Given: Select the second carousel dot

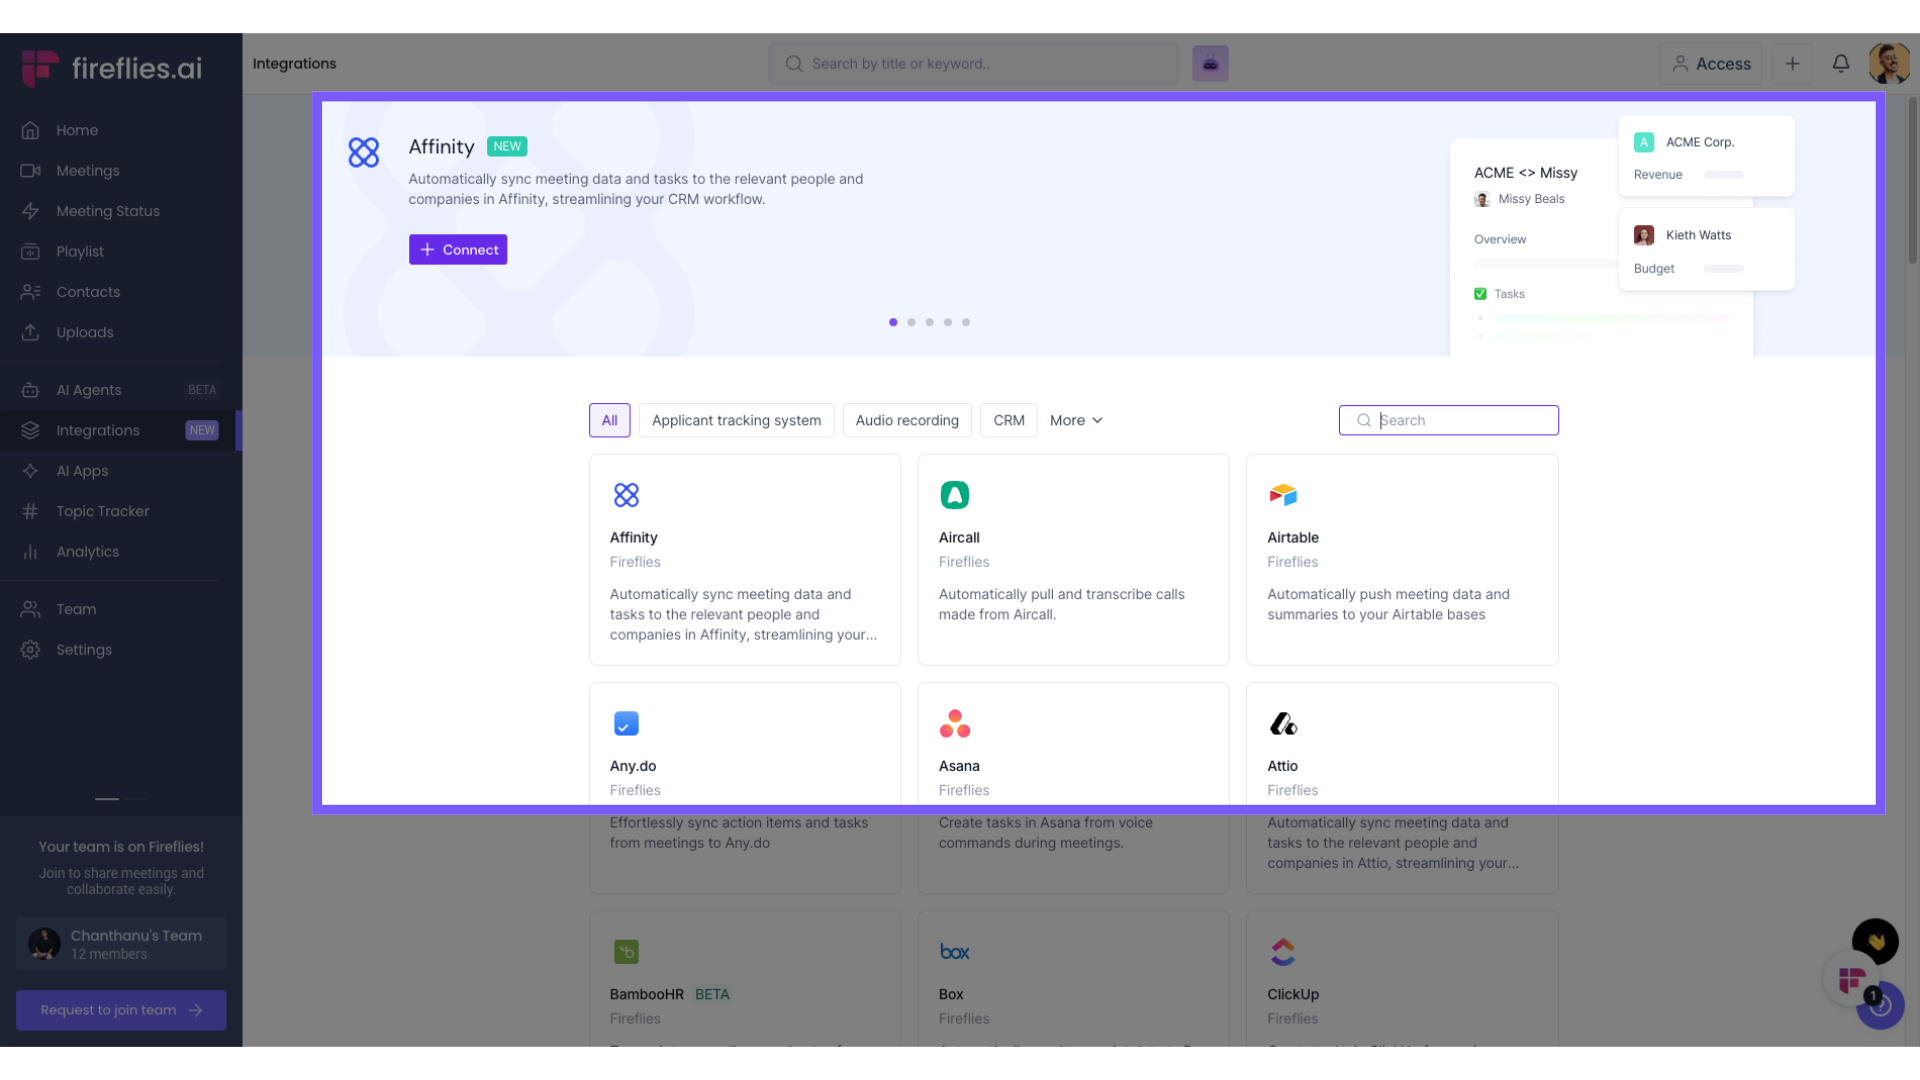Looking at the screenshot, I should [x=911, y=322].
